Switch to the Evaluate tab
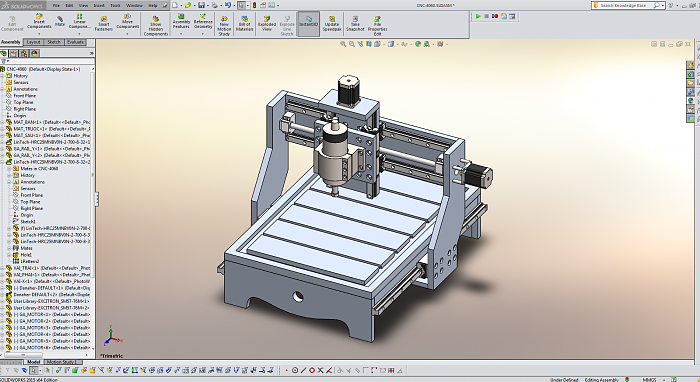700x382 pixels. 75,42
